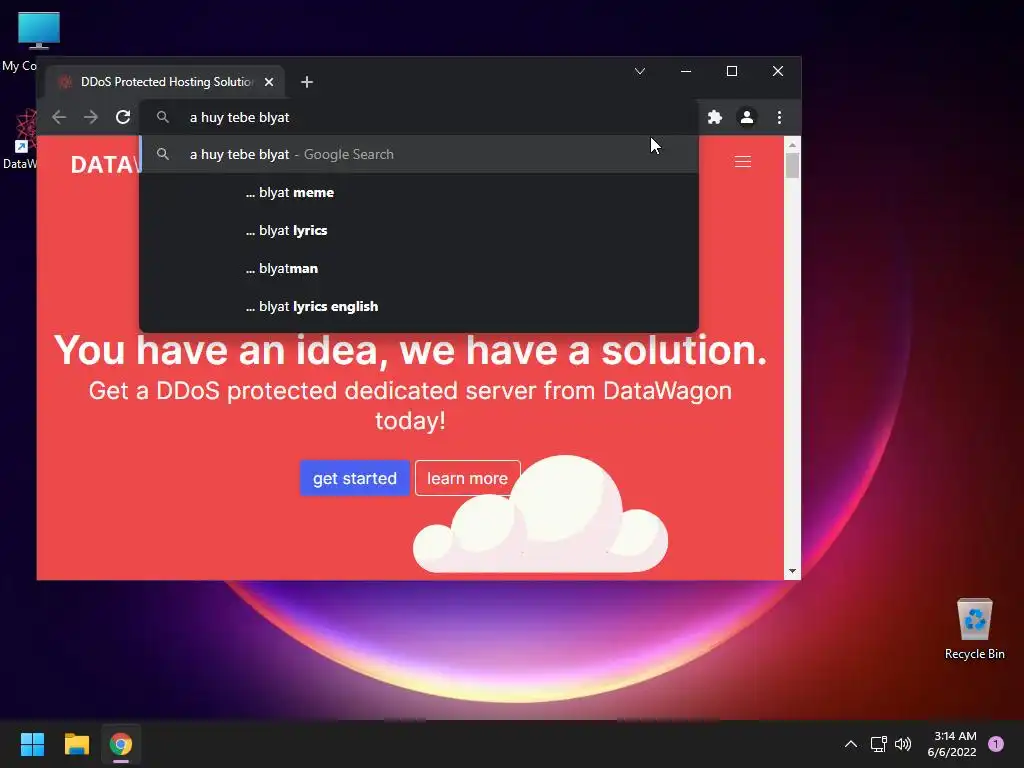Open the Windows Start menu
Viewport: 1024px width, 768px height.
(32, 744)
